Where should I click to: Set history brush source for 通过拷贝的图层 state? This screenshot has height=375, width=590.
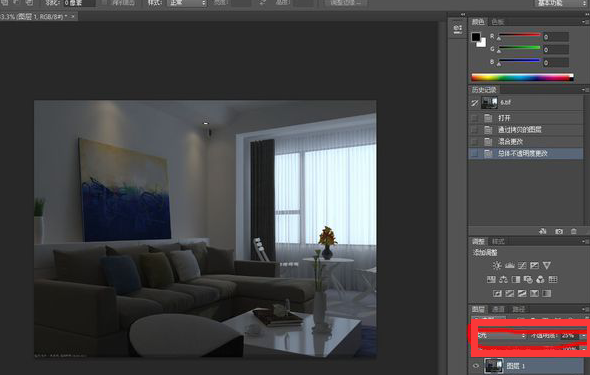[474, 130]
